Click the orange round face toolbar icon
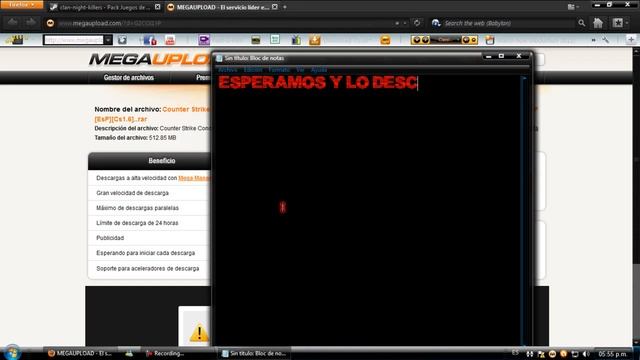 tap(385, 40)
